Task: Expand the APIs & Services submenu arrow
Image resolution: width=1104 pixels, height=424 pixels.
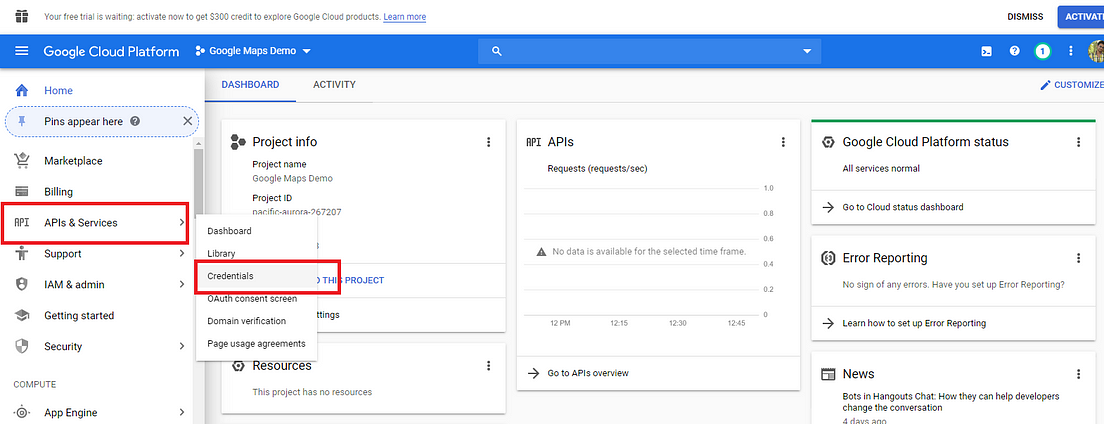Action: [x=182, y=223]
